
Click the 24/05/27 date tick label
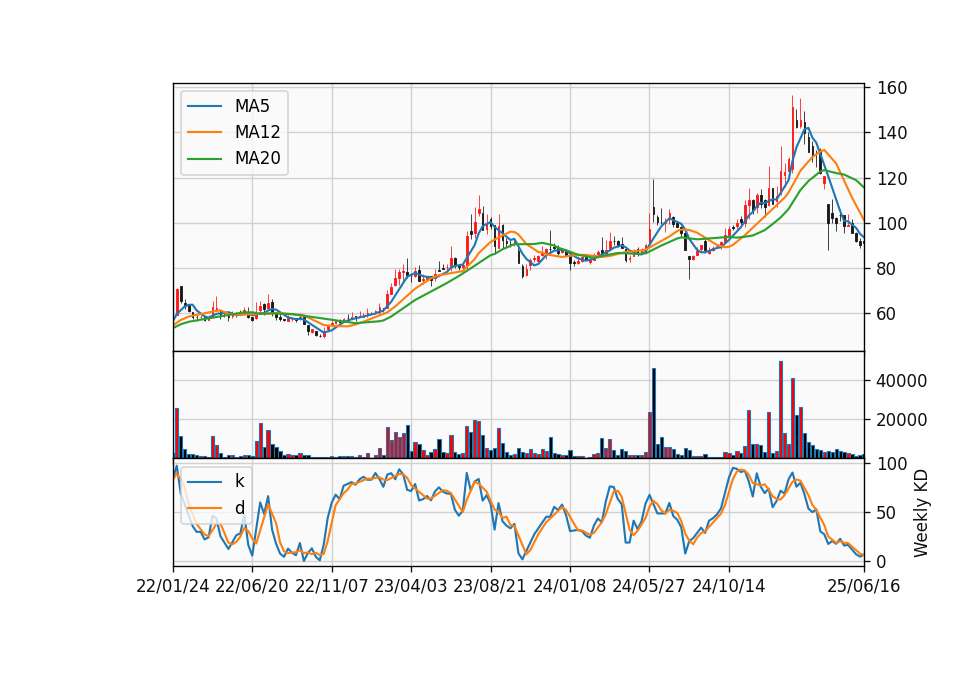[x=648, y=586]
